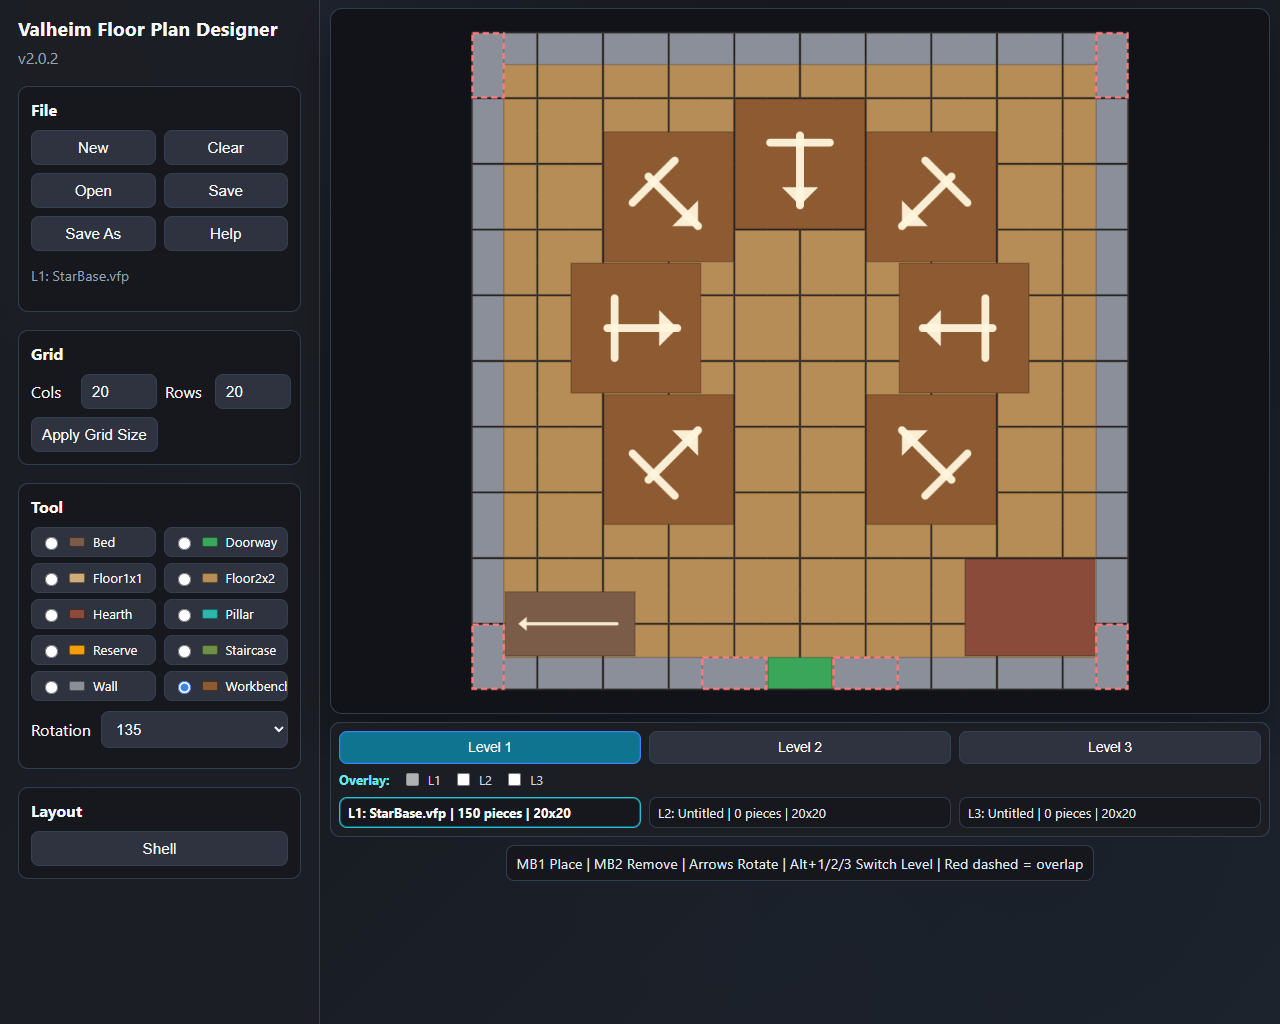
Task: Click the bottom-left overlapping wall corner piece
Action: point(488,657)
